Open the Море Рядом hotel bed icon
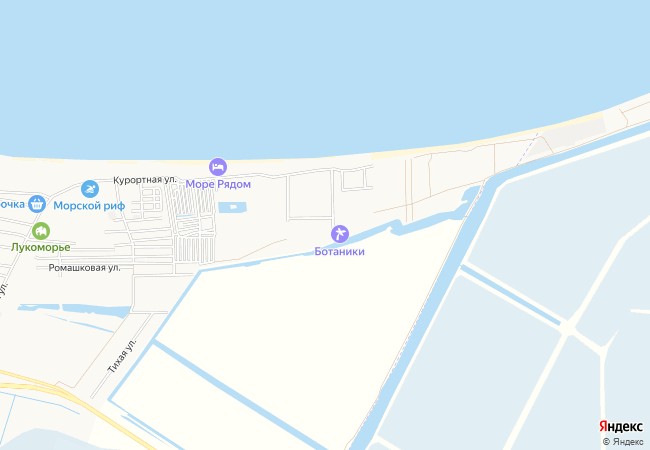The height and width of the screenshot is (450, 650). pos(218,167)
